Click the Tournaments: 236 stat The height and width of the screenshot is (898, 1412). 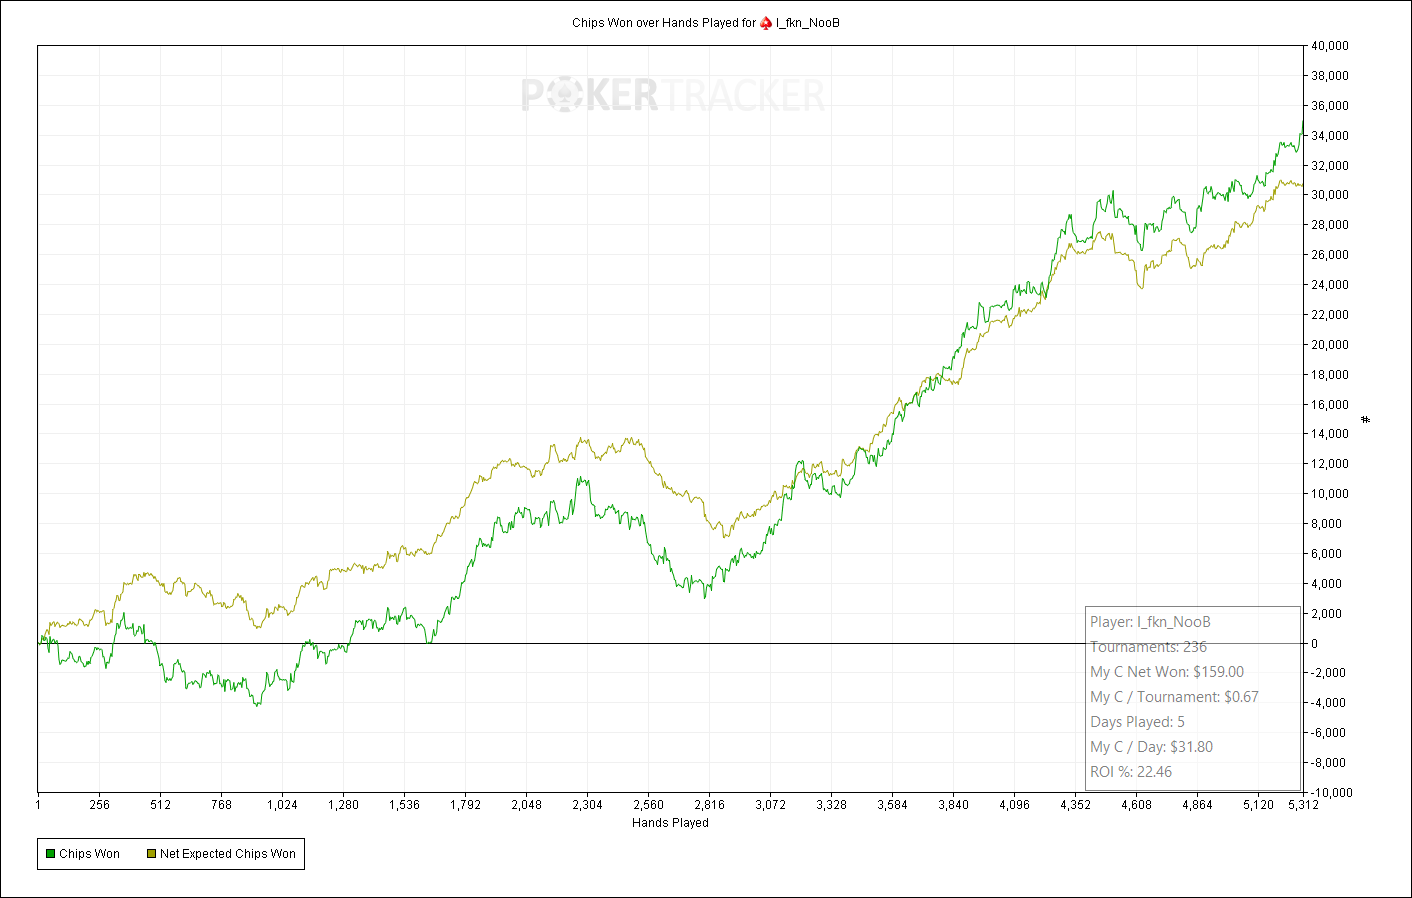[x=1148, y=646]
